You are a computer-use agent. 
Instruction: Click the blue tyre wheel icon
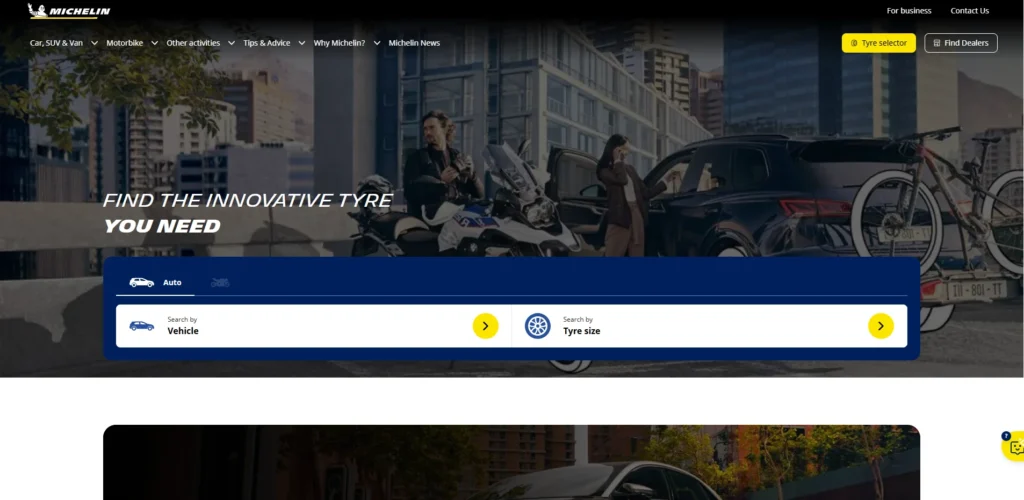[537, 326]
